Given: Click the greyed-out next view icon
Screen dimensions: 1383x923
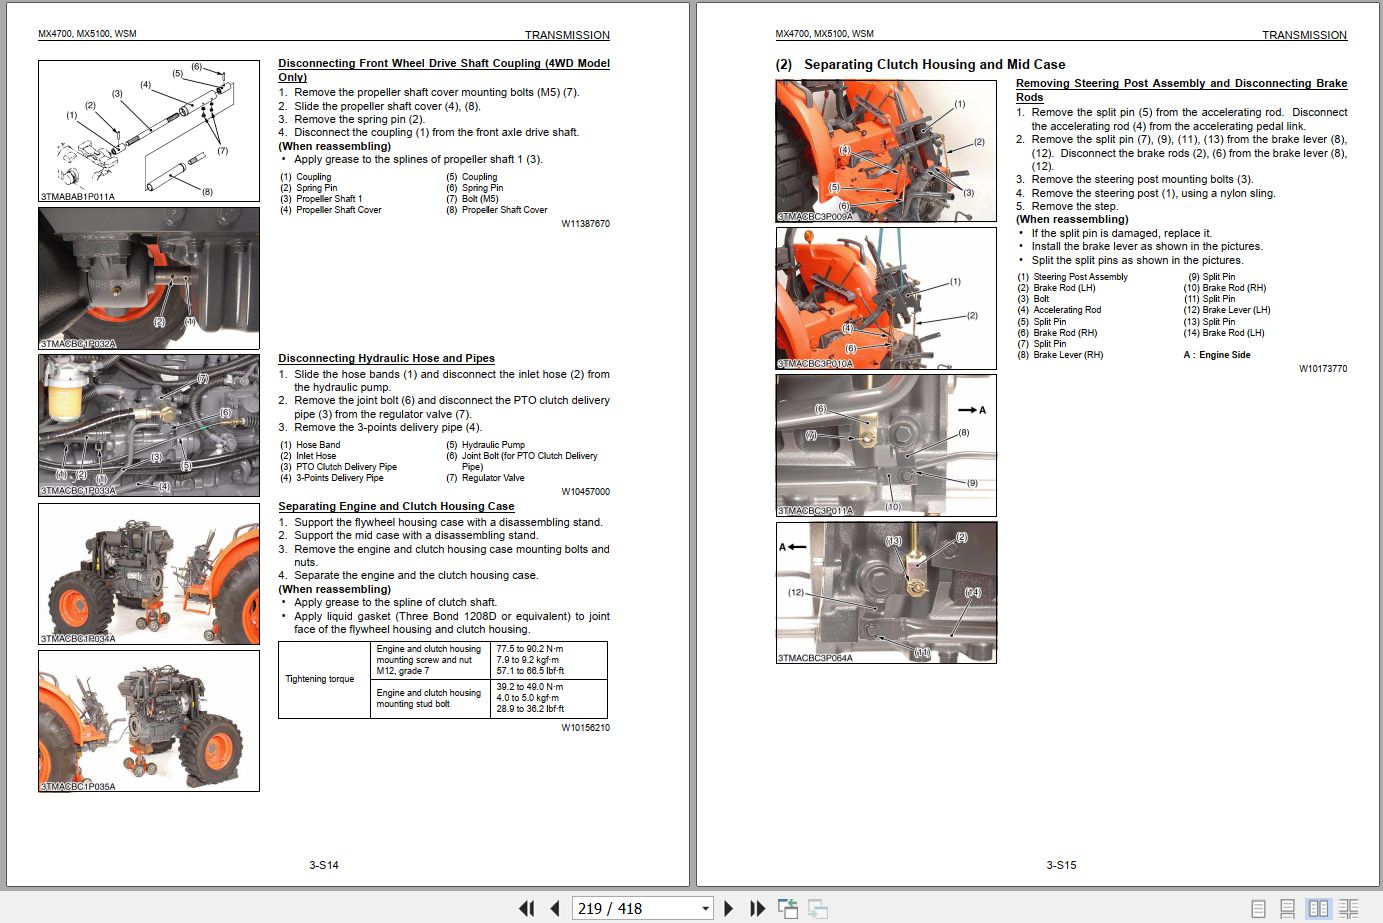Looking at the screenshot, I should click(818, 908).
